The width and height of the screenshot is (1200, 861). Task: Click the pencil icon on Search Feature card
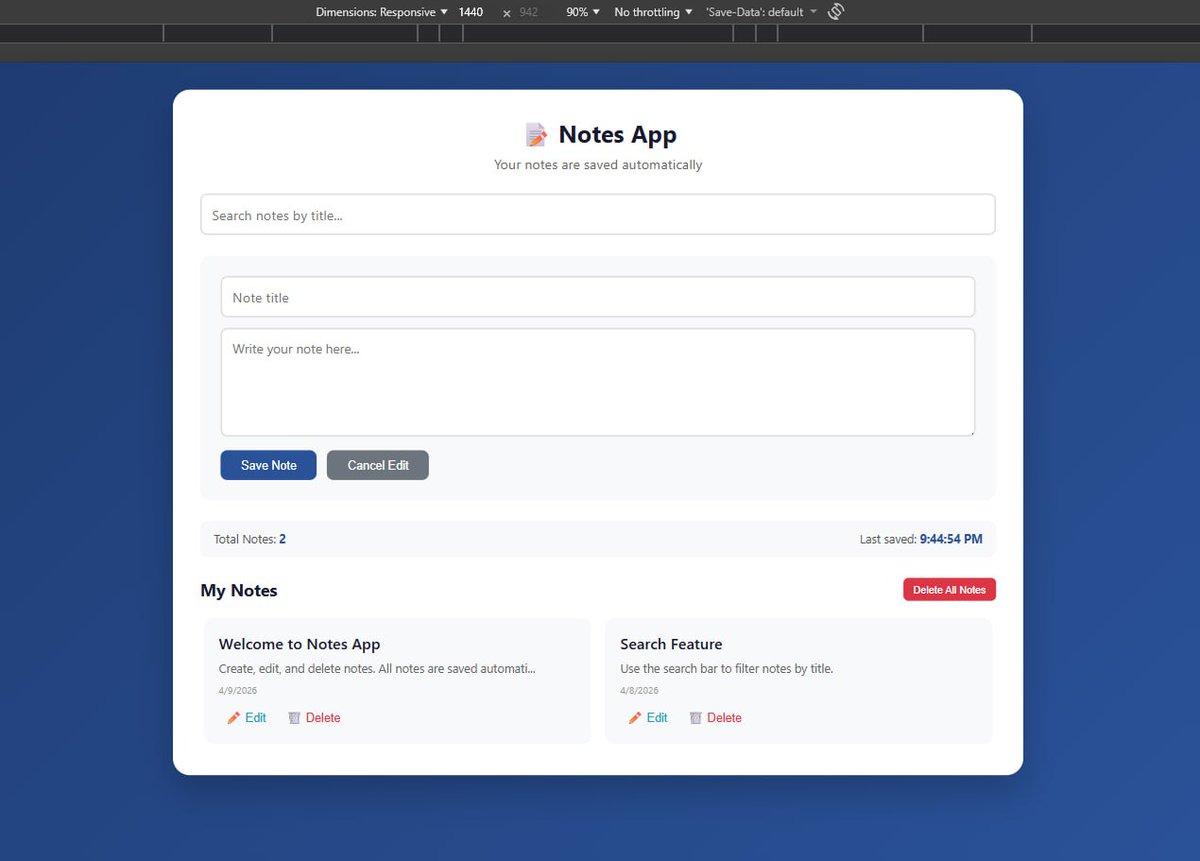tap(635, 718)
